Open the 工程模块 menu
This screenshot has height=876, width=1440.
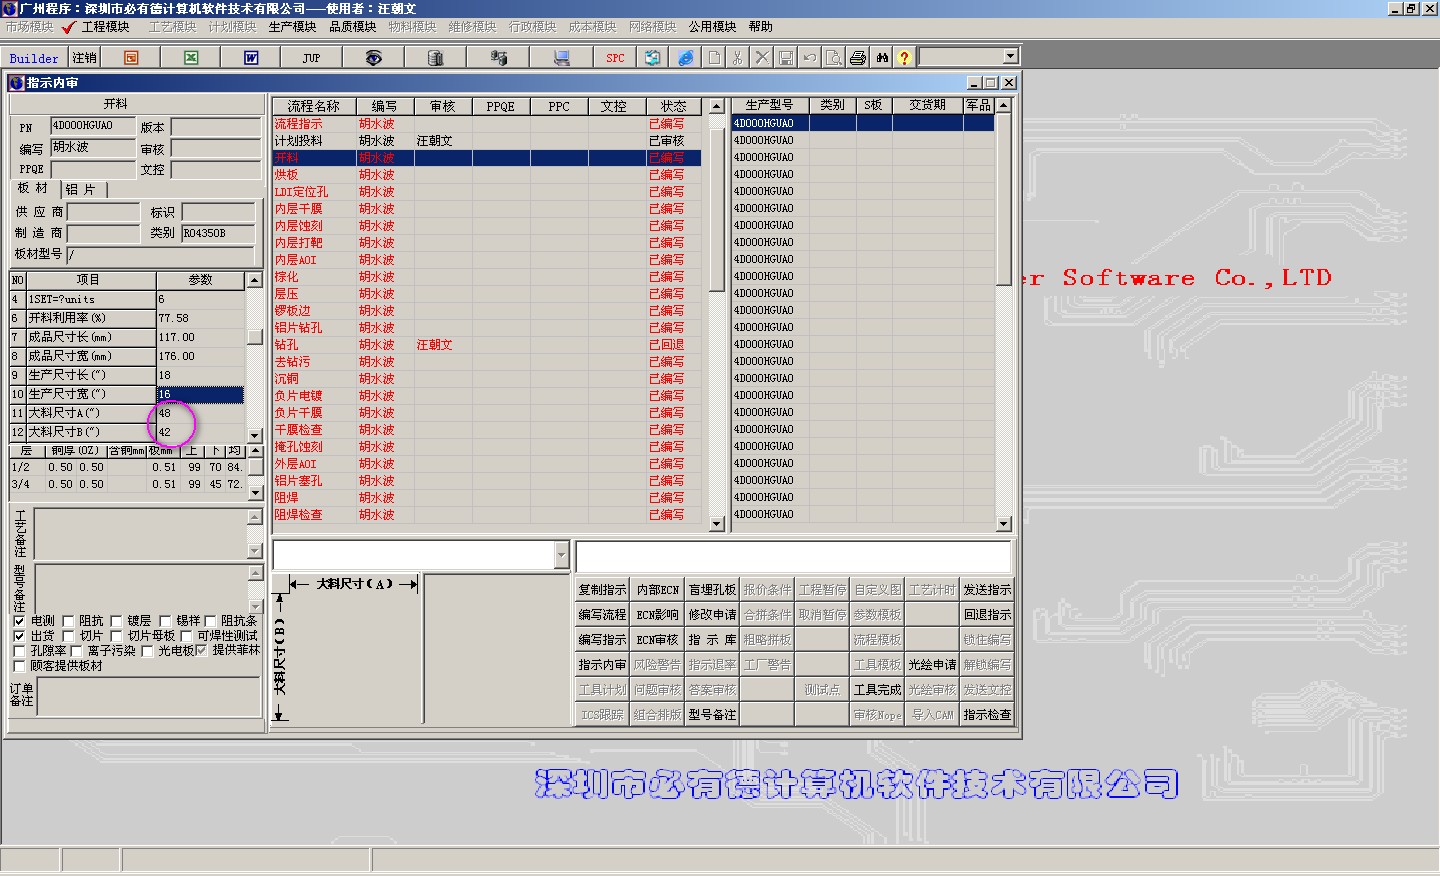(x=106, y=27)
